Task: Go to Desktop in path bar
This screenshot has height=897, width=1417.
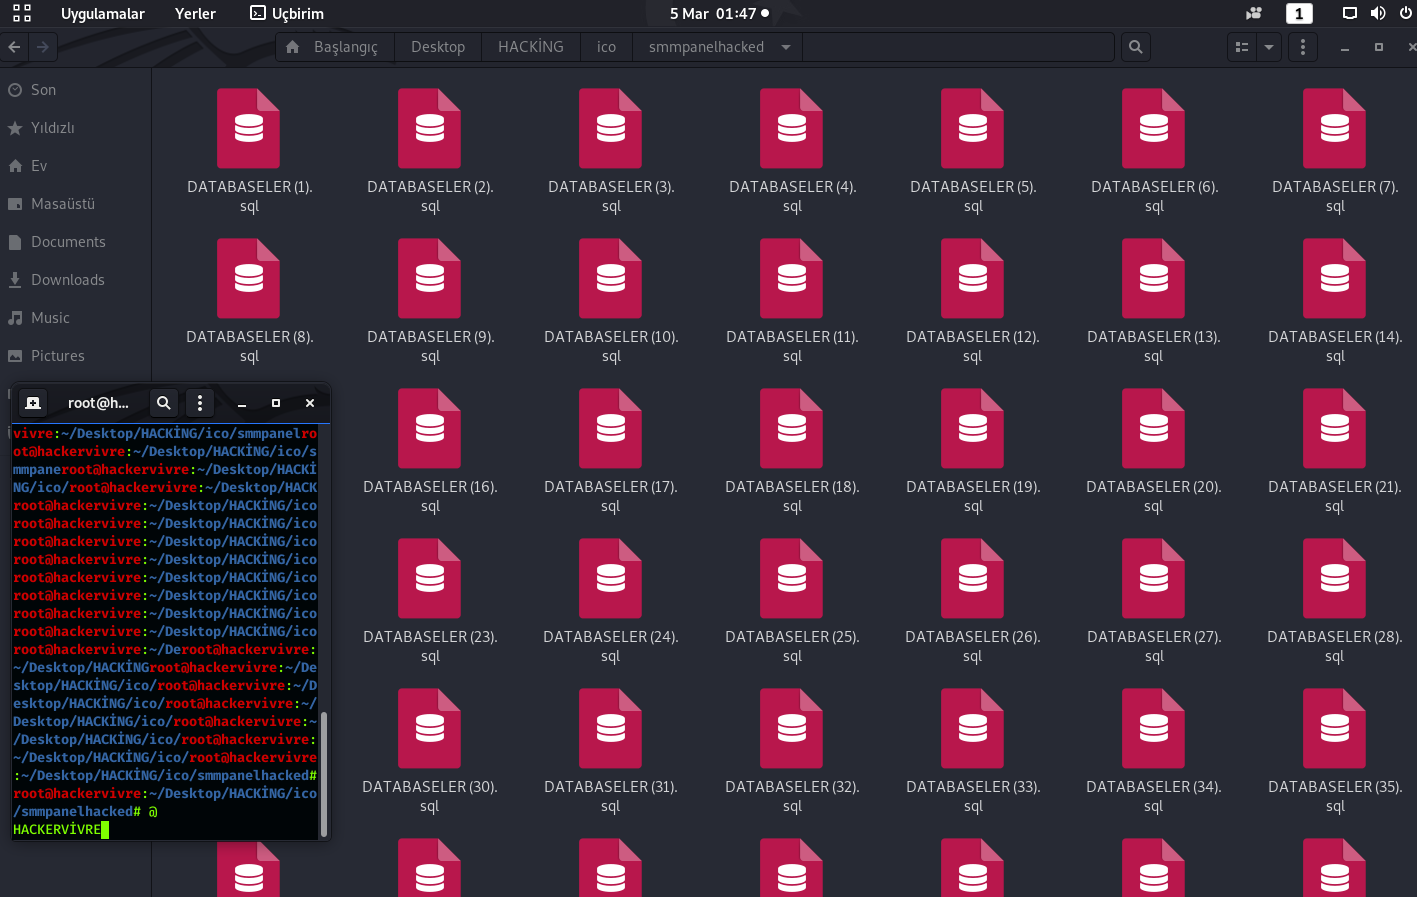Action: pos(438,47)
